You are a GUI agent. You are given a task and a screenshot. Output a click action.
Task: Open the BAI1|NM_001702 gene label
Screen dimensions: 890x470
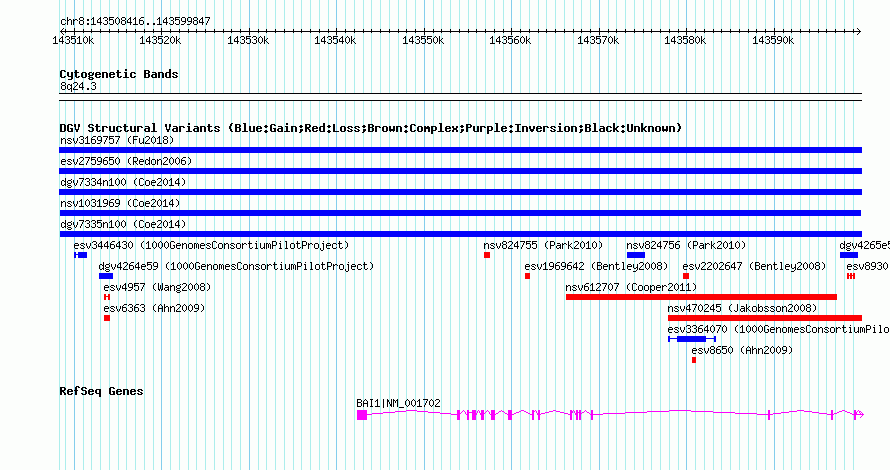pos(398,403)
